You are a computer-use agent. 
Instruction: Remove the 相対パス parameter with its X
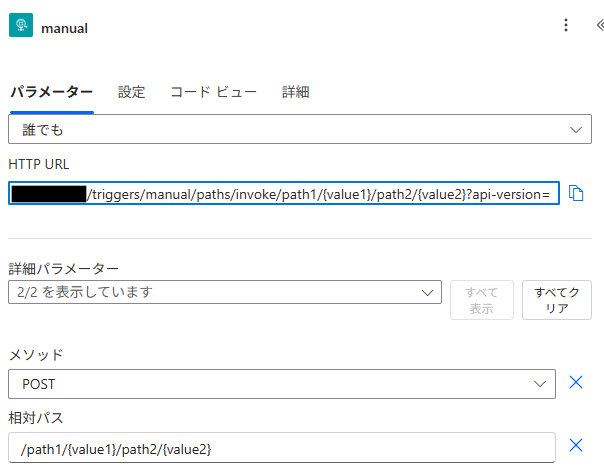[576, 446]
